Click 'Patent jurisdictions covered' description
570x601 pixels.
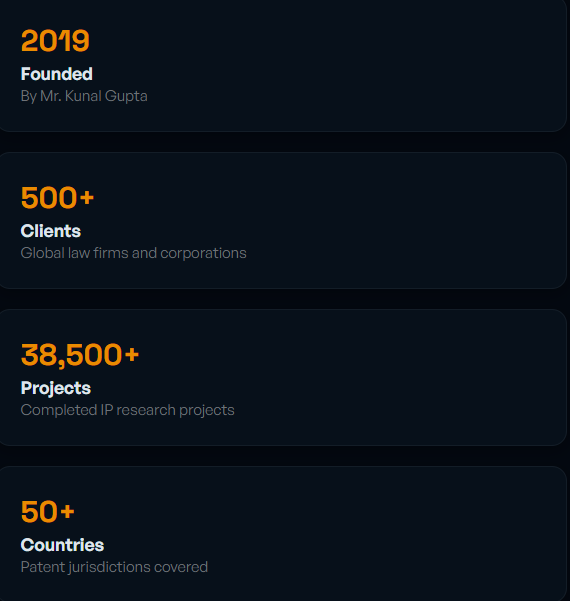pyautogui.click(x=114, y=567)
